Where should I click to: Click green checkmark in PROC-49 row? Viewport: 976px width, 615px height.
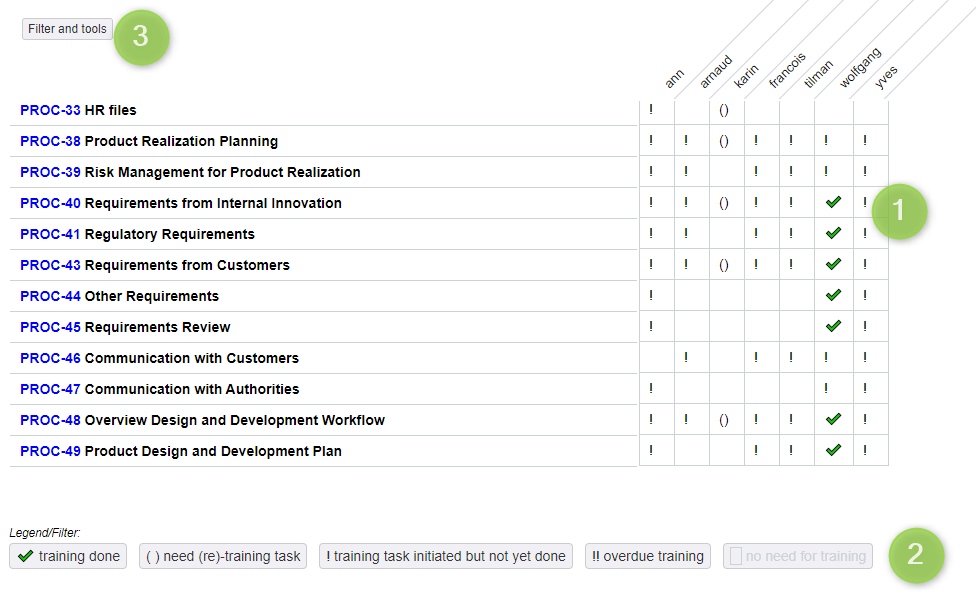(833, 450)
